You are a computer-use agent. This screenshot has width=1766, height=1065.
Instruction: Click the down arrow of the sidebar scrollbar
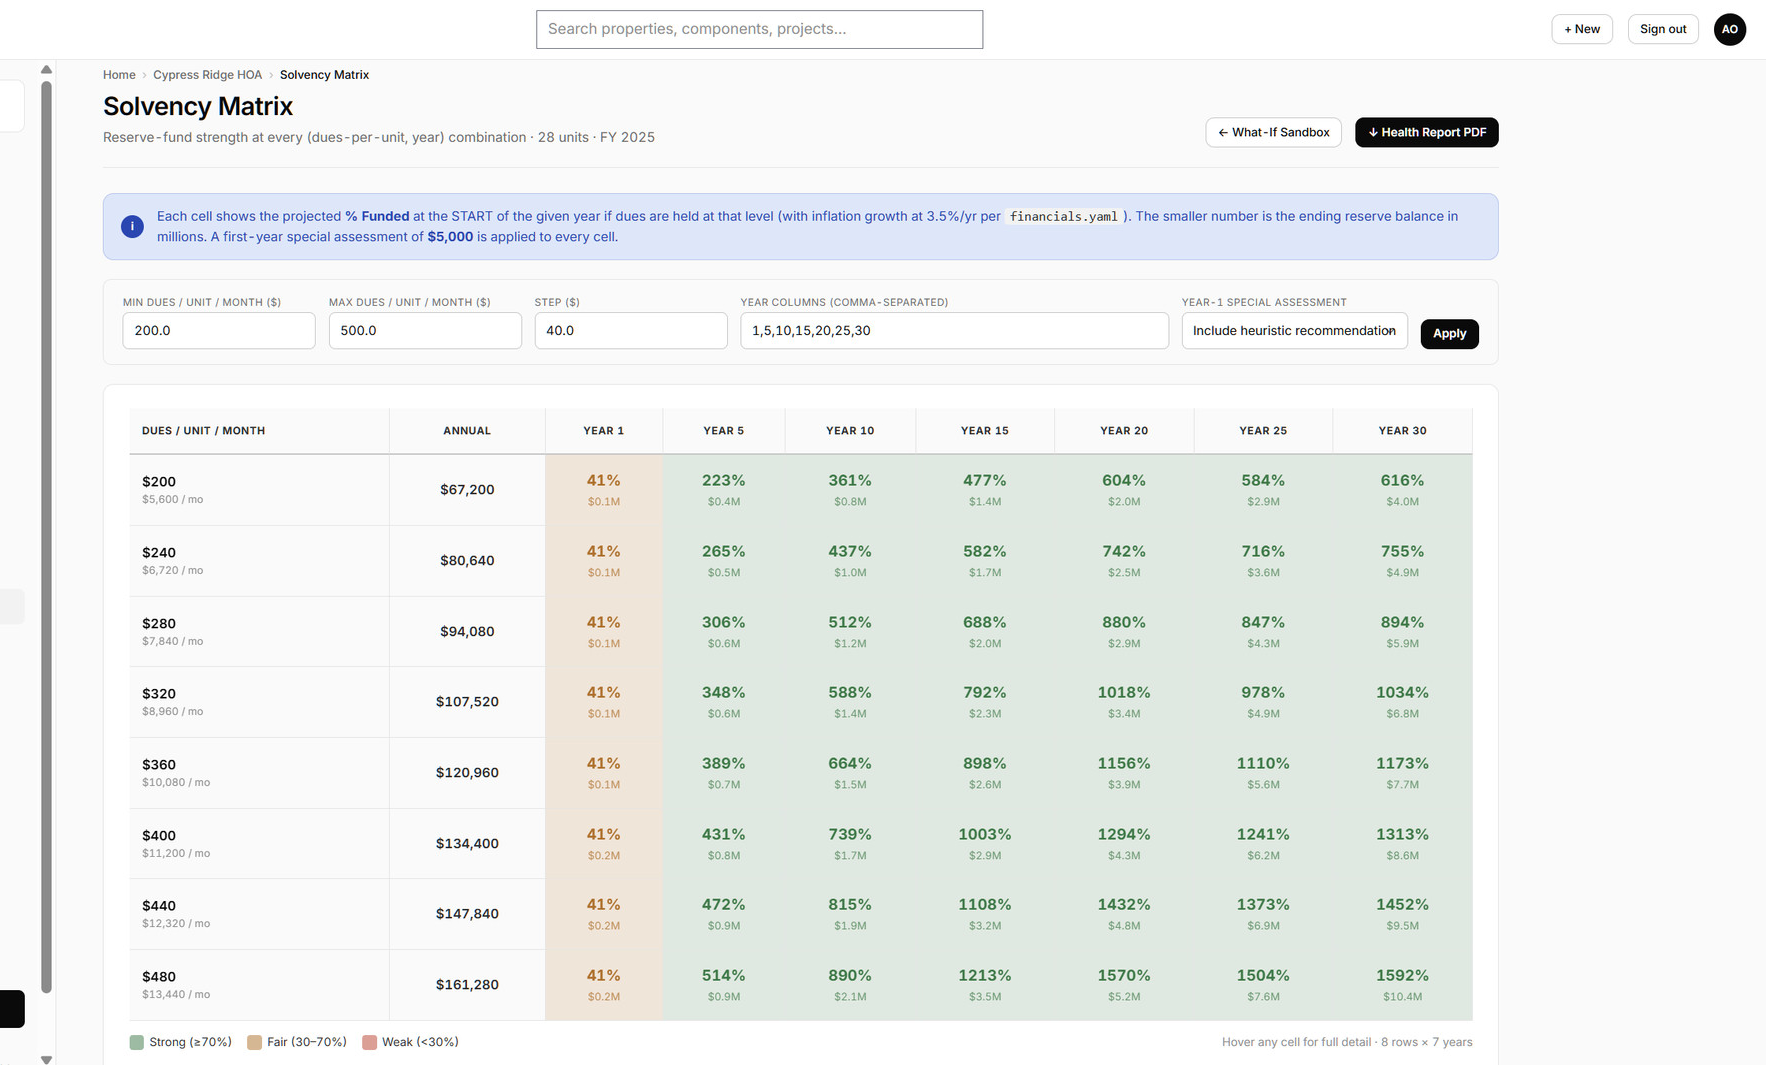[x=46, y=1059]
